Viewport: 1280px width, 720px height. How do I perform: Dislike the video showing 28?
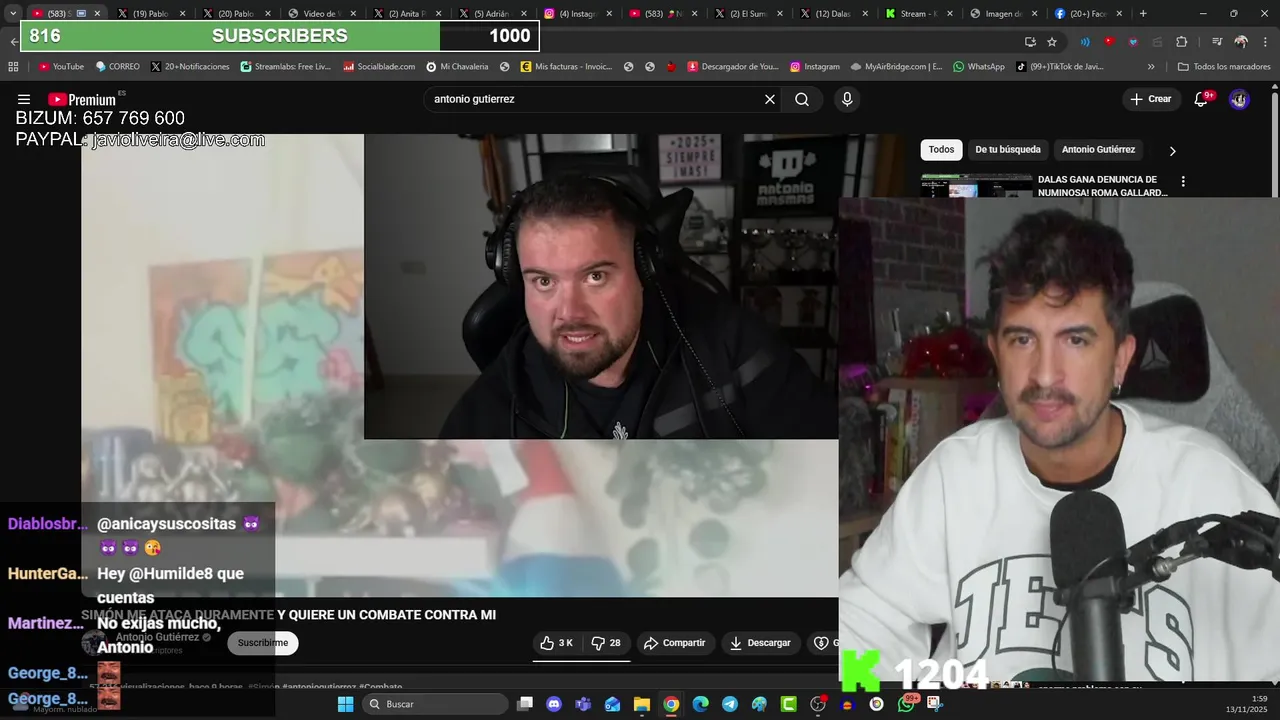coord(606,643)
